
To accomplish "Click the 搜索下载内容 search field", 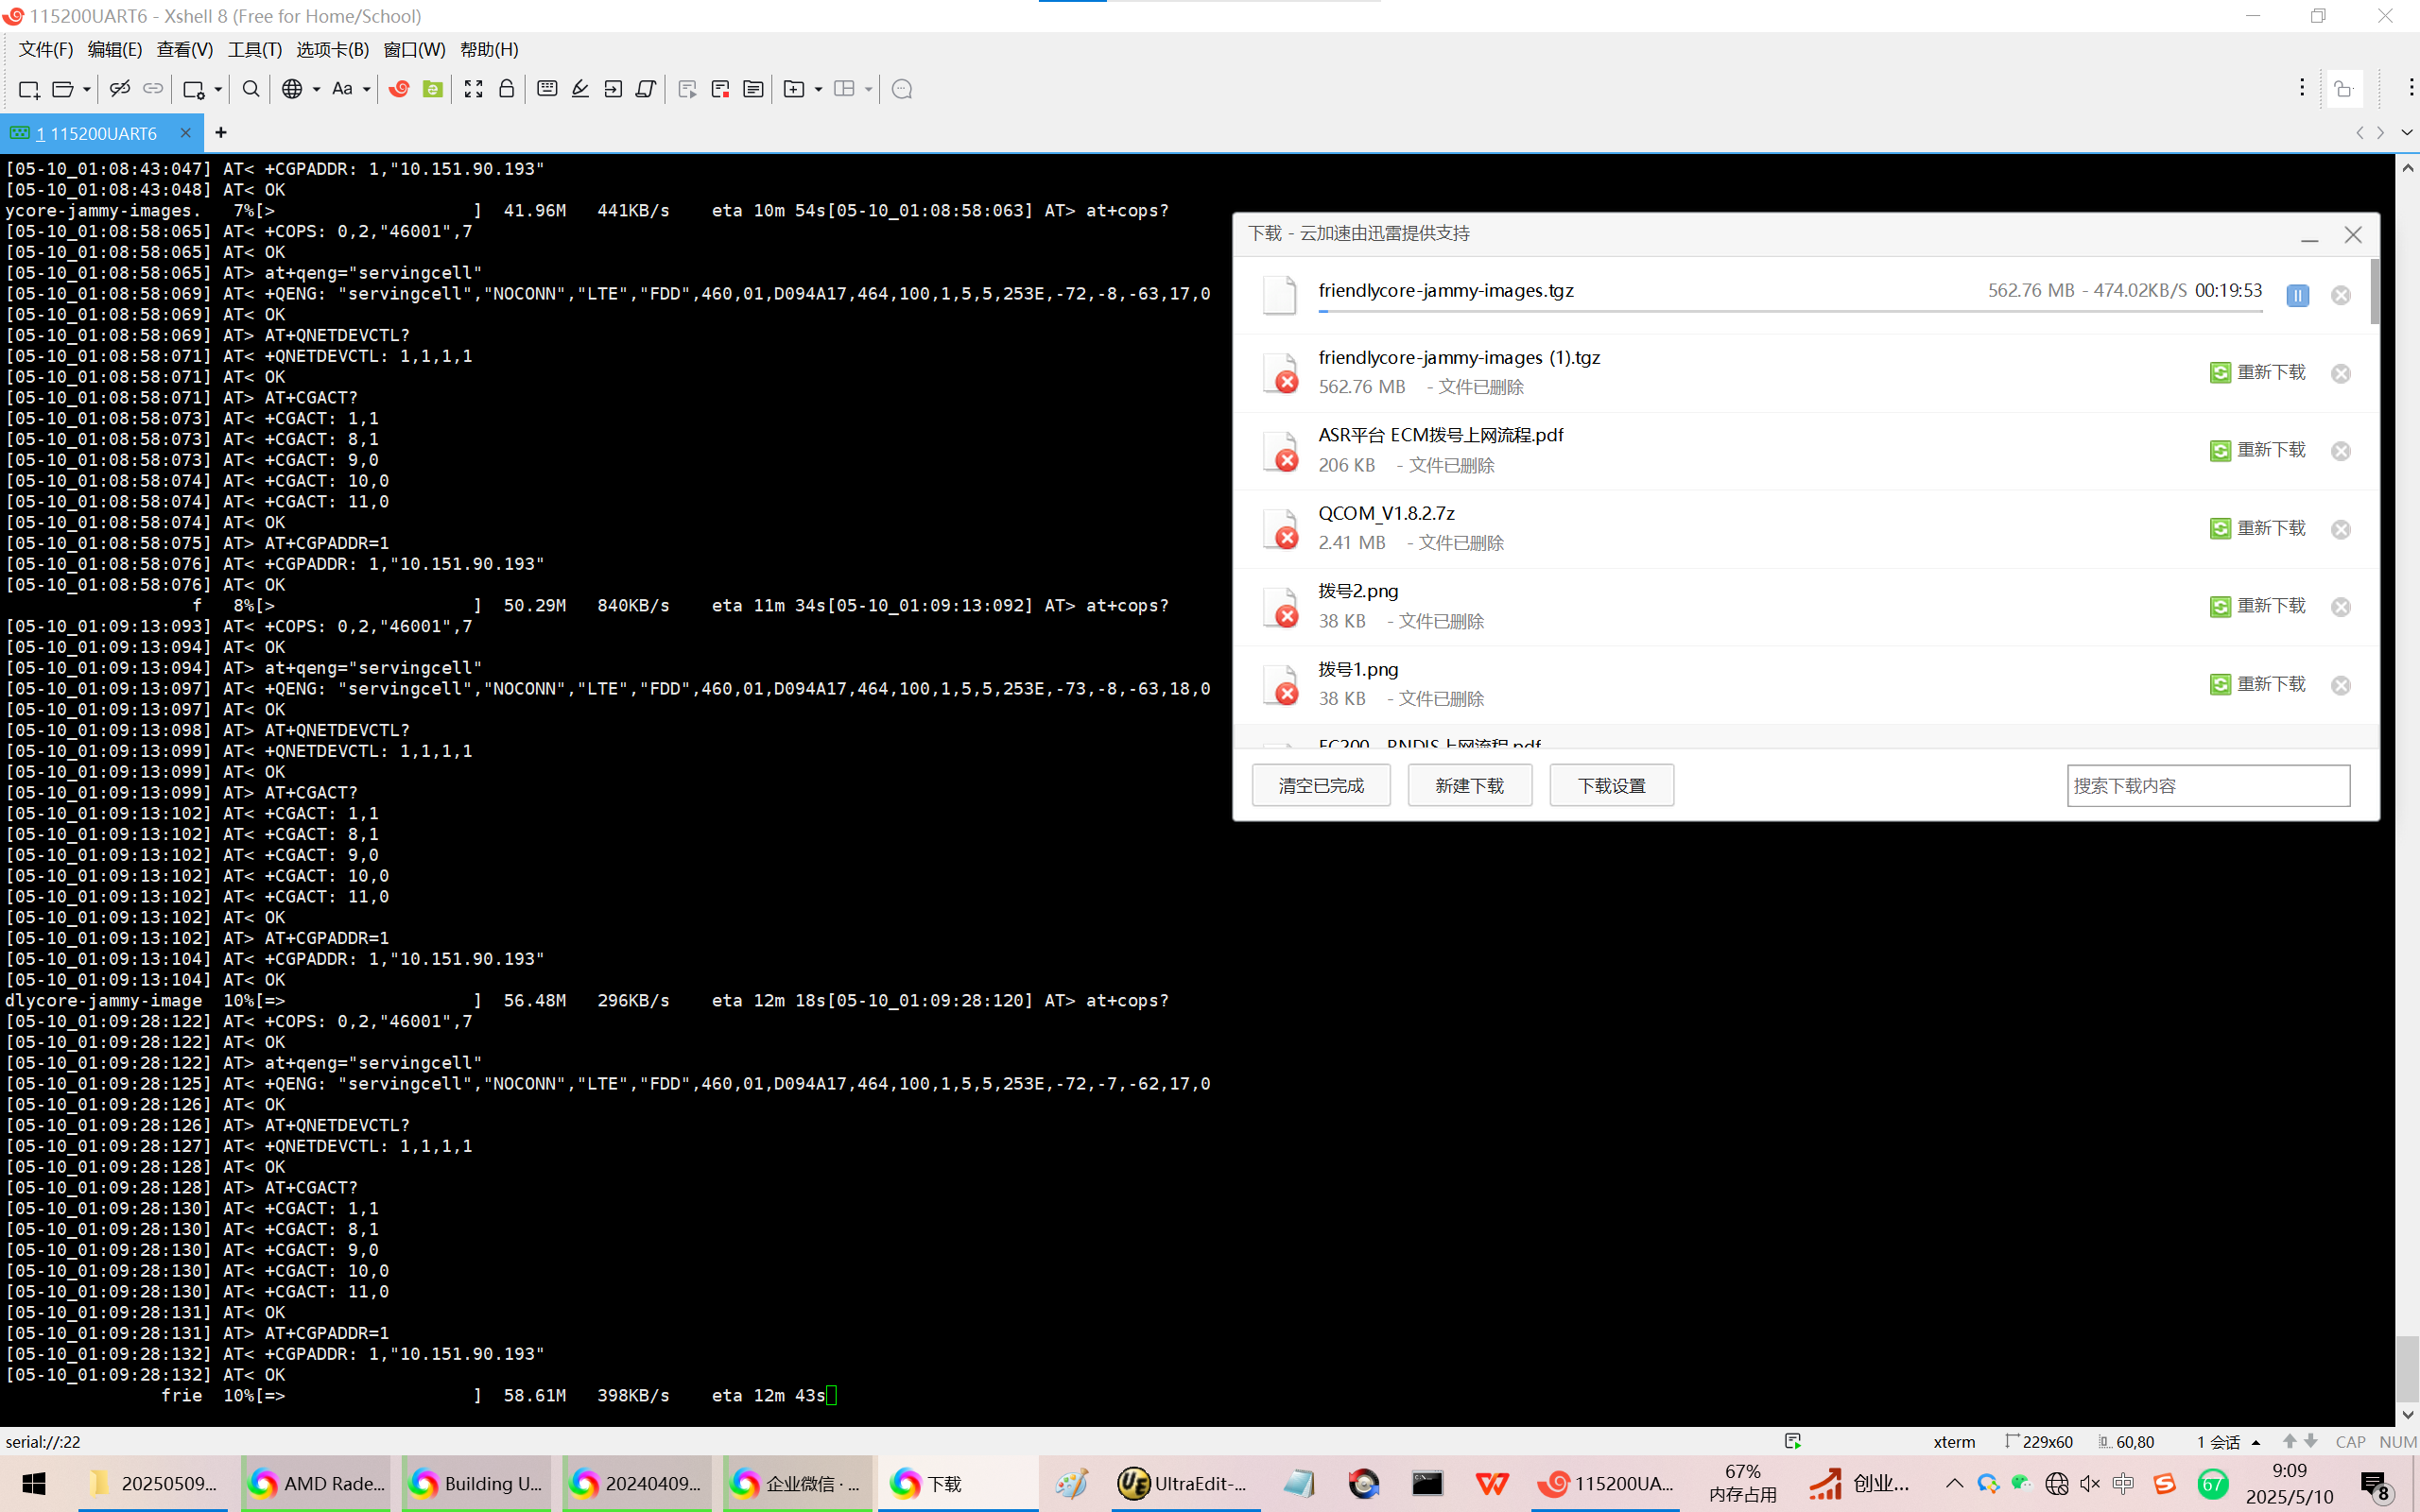I will [2207, 786].
